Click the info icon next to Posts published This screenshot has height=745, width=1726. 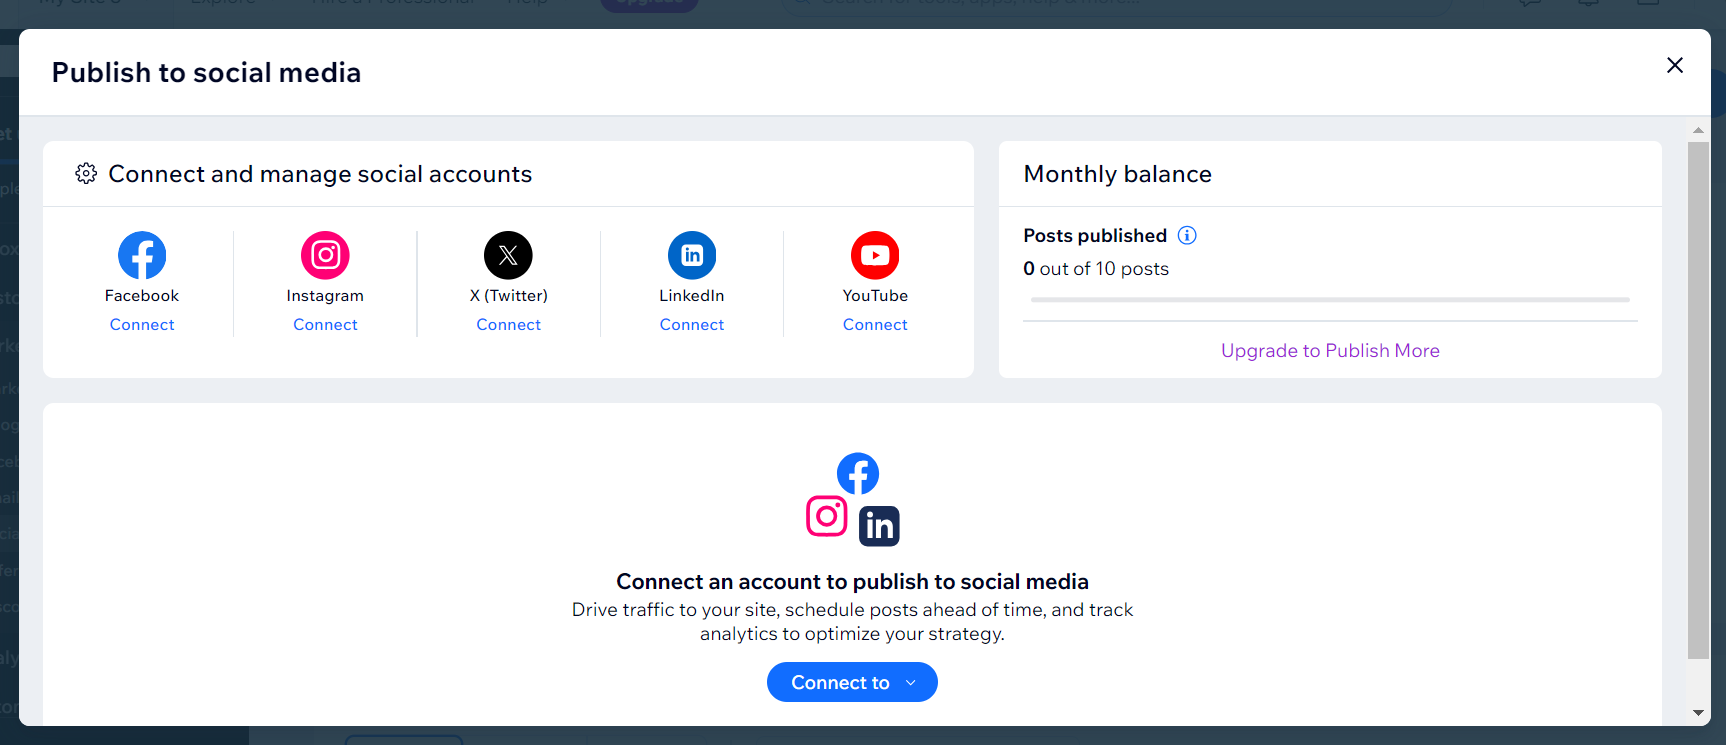click(x=1187, y=235)
